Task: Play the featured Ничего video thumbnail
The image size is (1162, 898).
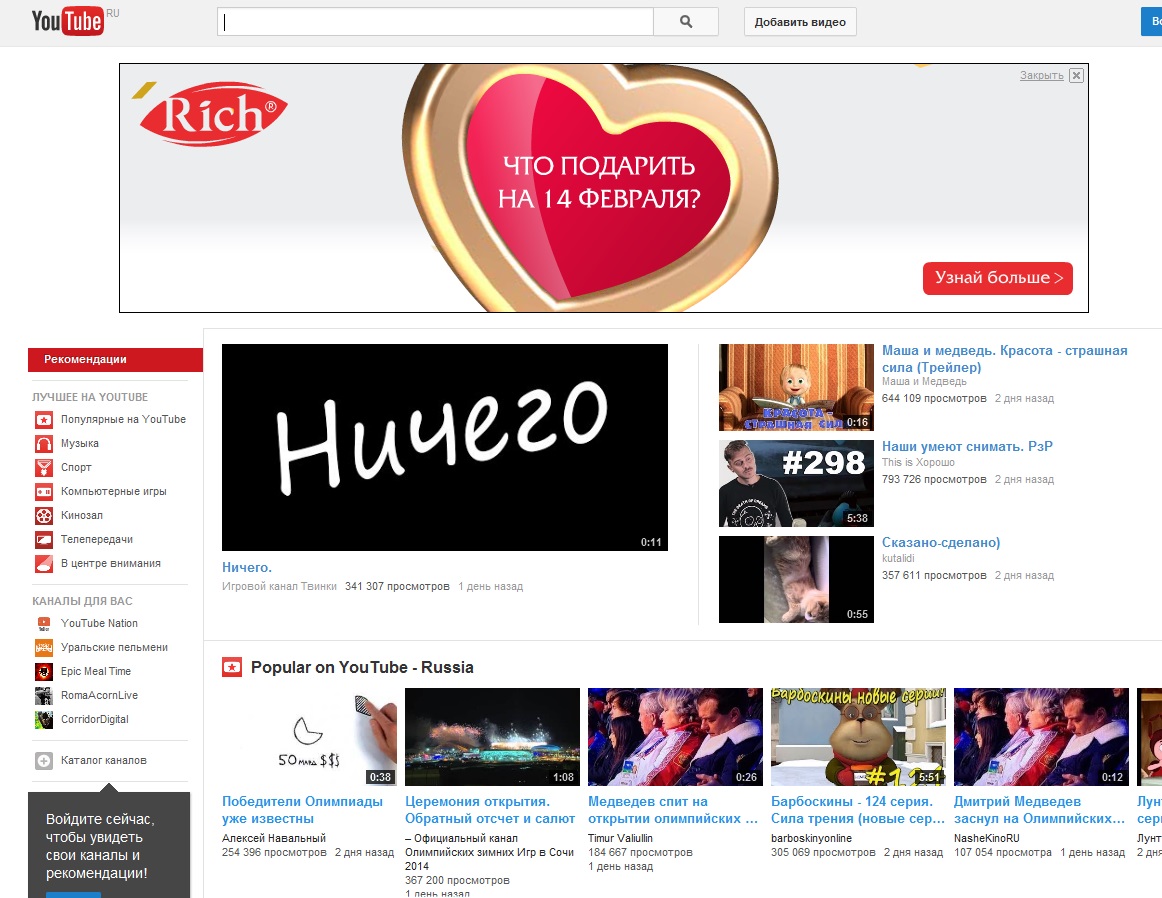Action: (x=444, y=447)
